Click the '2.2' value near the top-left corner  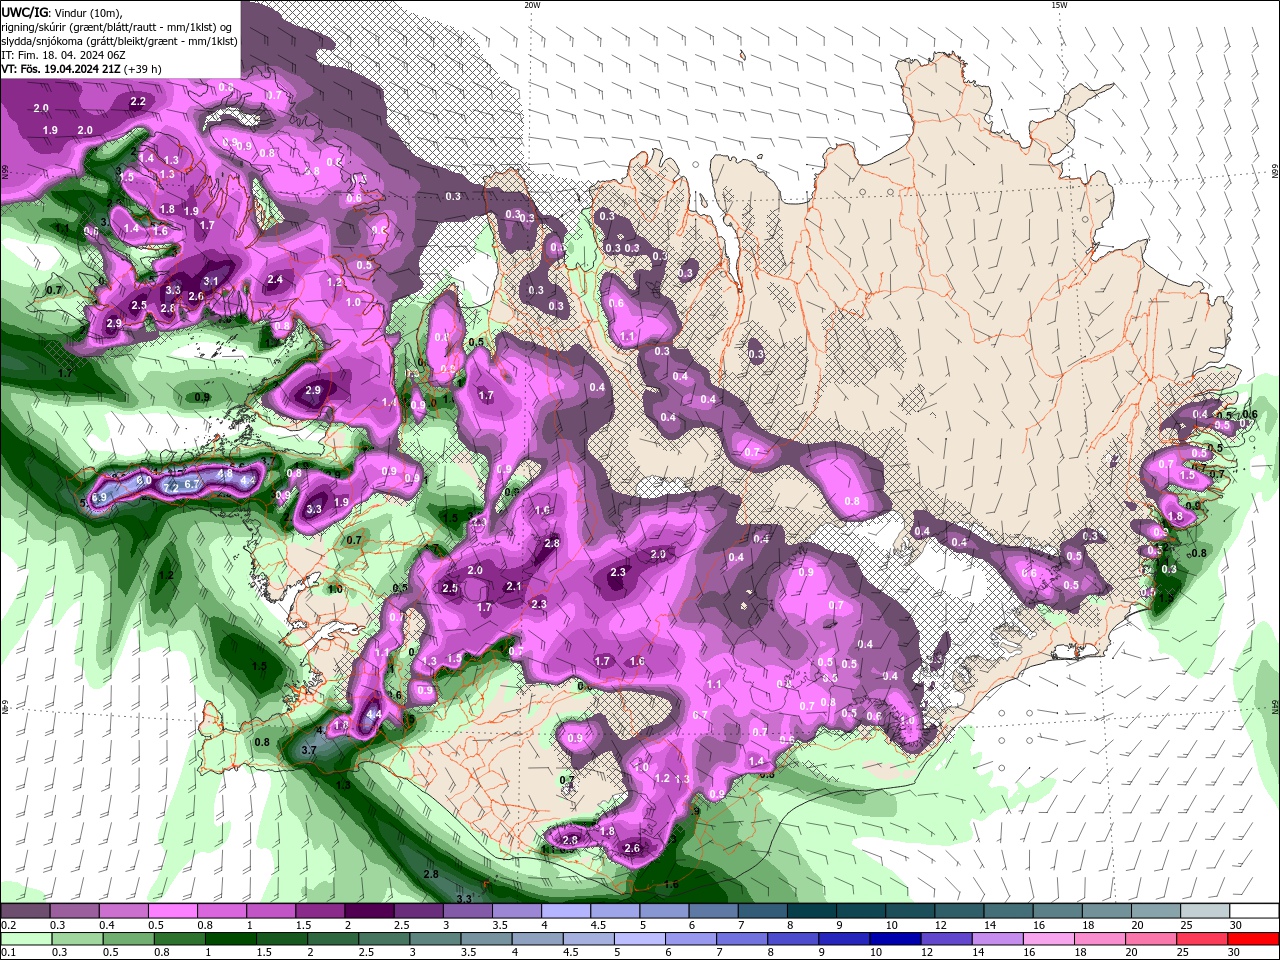tap(138, 101)
